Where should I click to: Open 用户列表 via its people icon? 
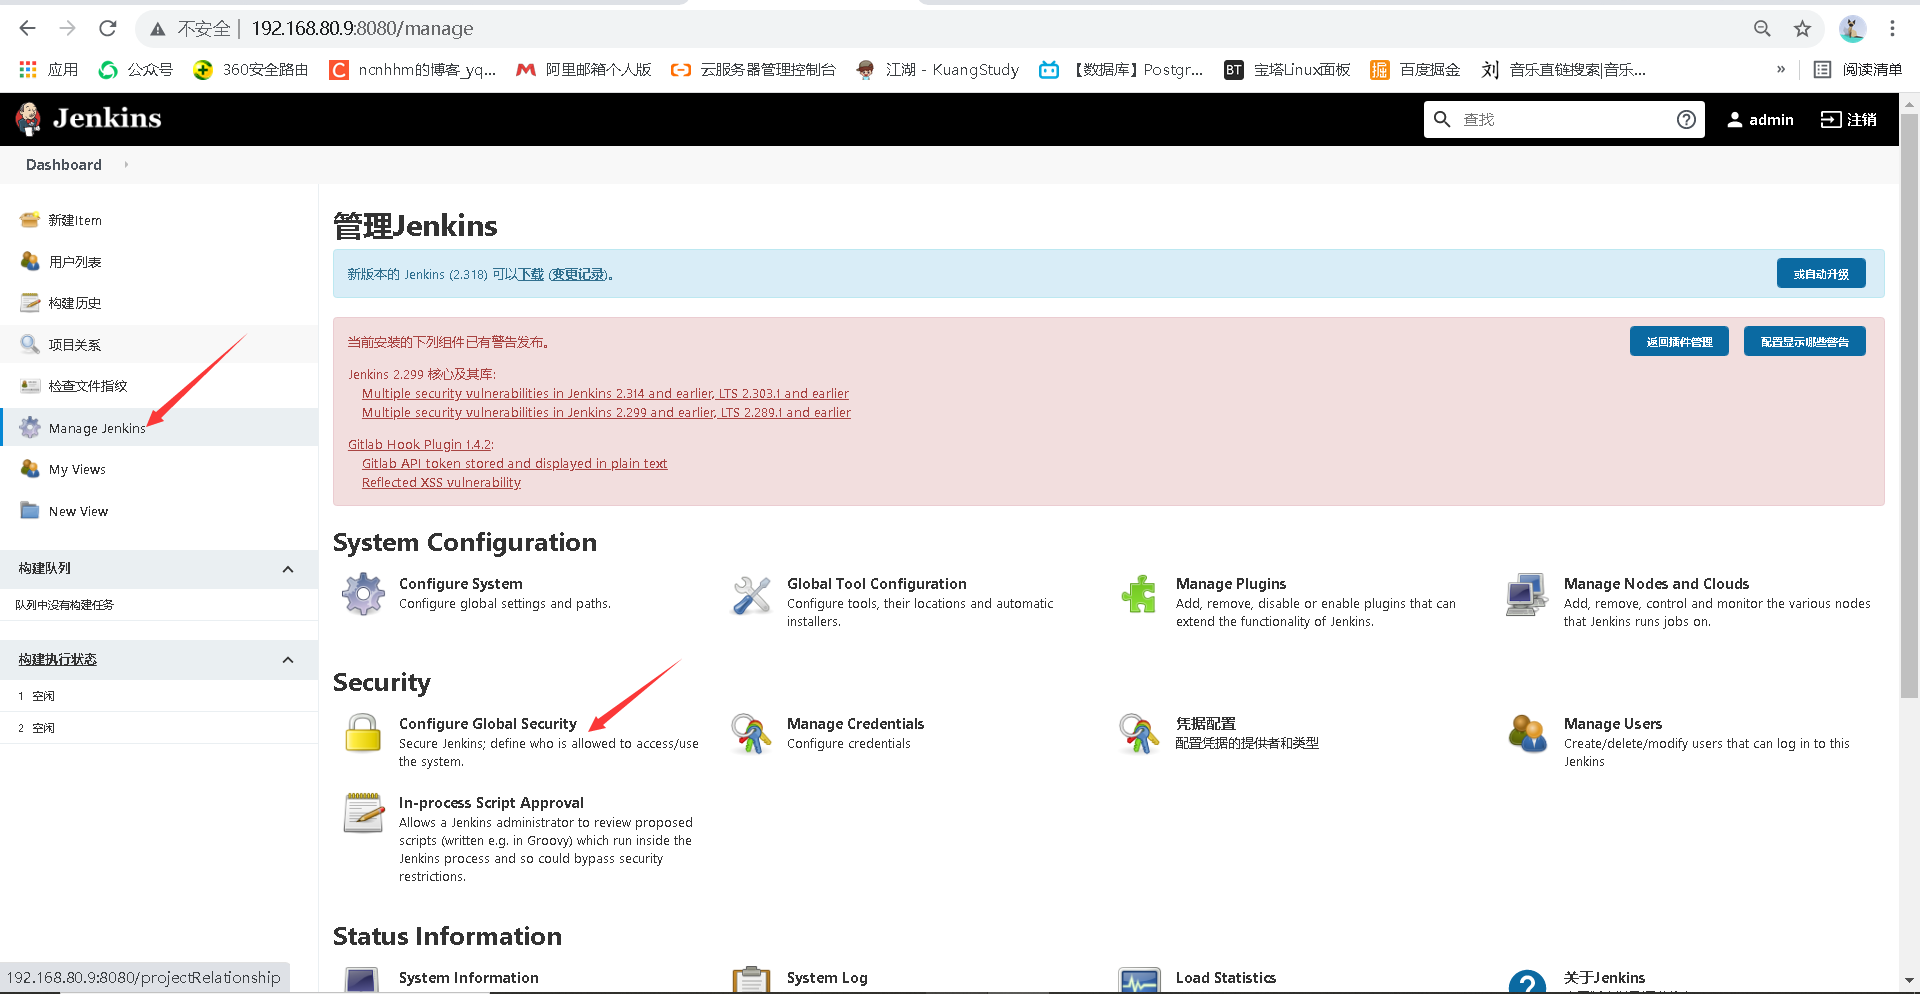coord(29,261)
